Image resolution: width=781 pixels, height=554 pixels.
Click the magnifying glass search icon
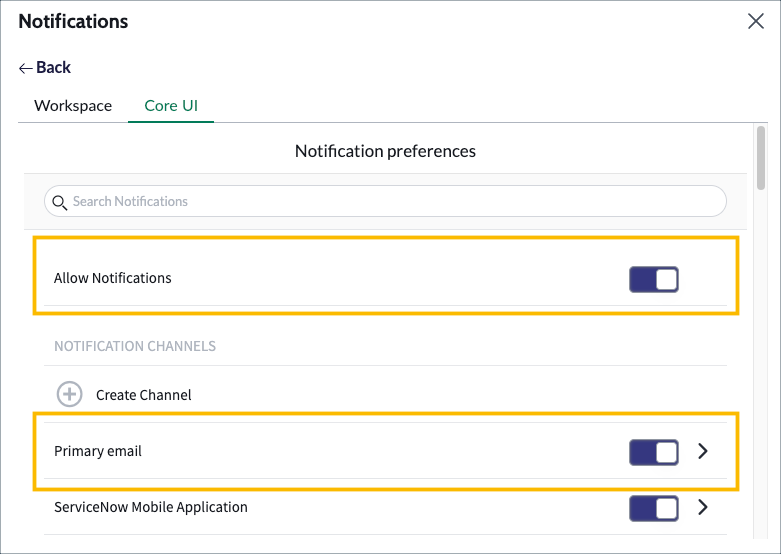coord(59,202)
